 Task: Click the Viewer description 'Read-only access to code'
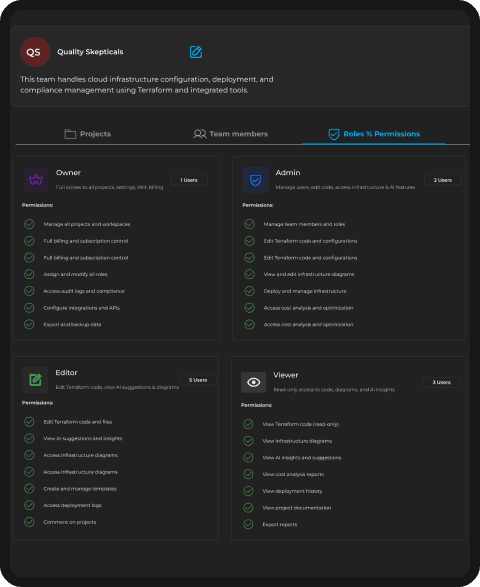tap(334, 389)
